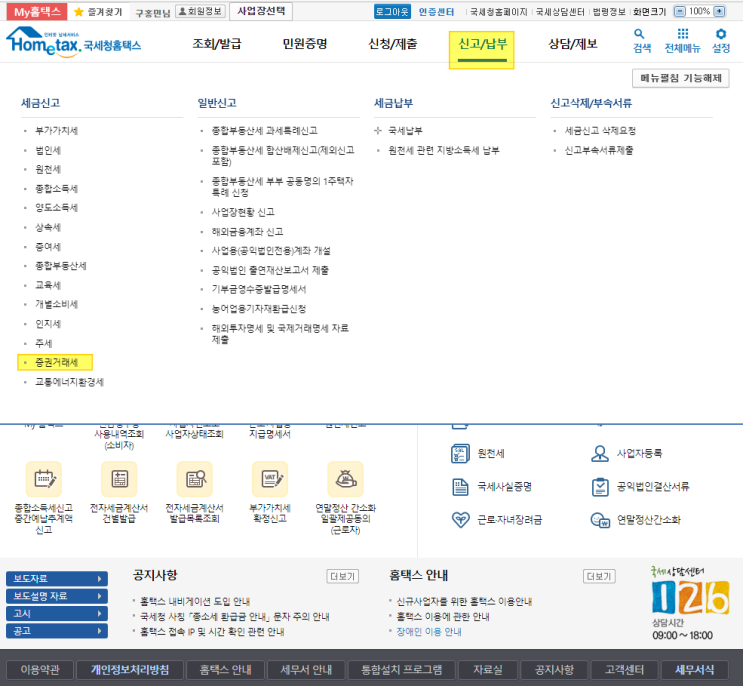The height and width of the screenshot is (686, 743).
Task: Click 국세청홈페이지 top link
Action: pyautogui.click(x=498, y=12)
